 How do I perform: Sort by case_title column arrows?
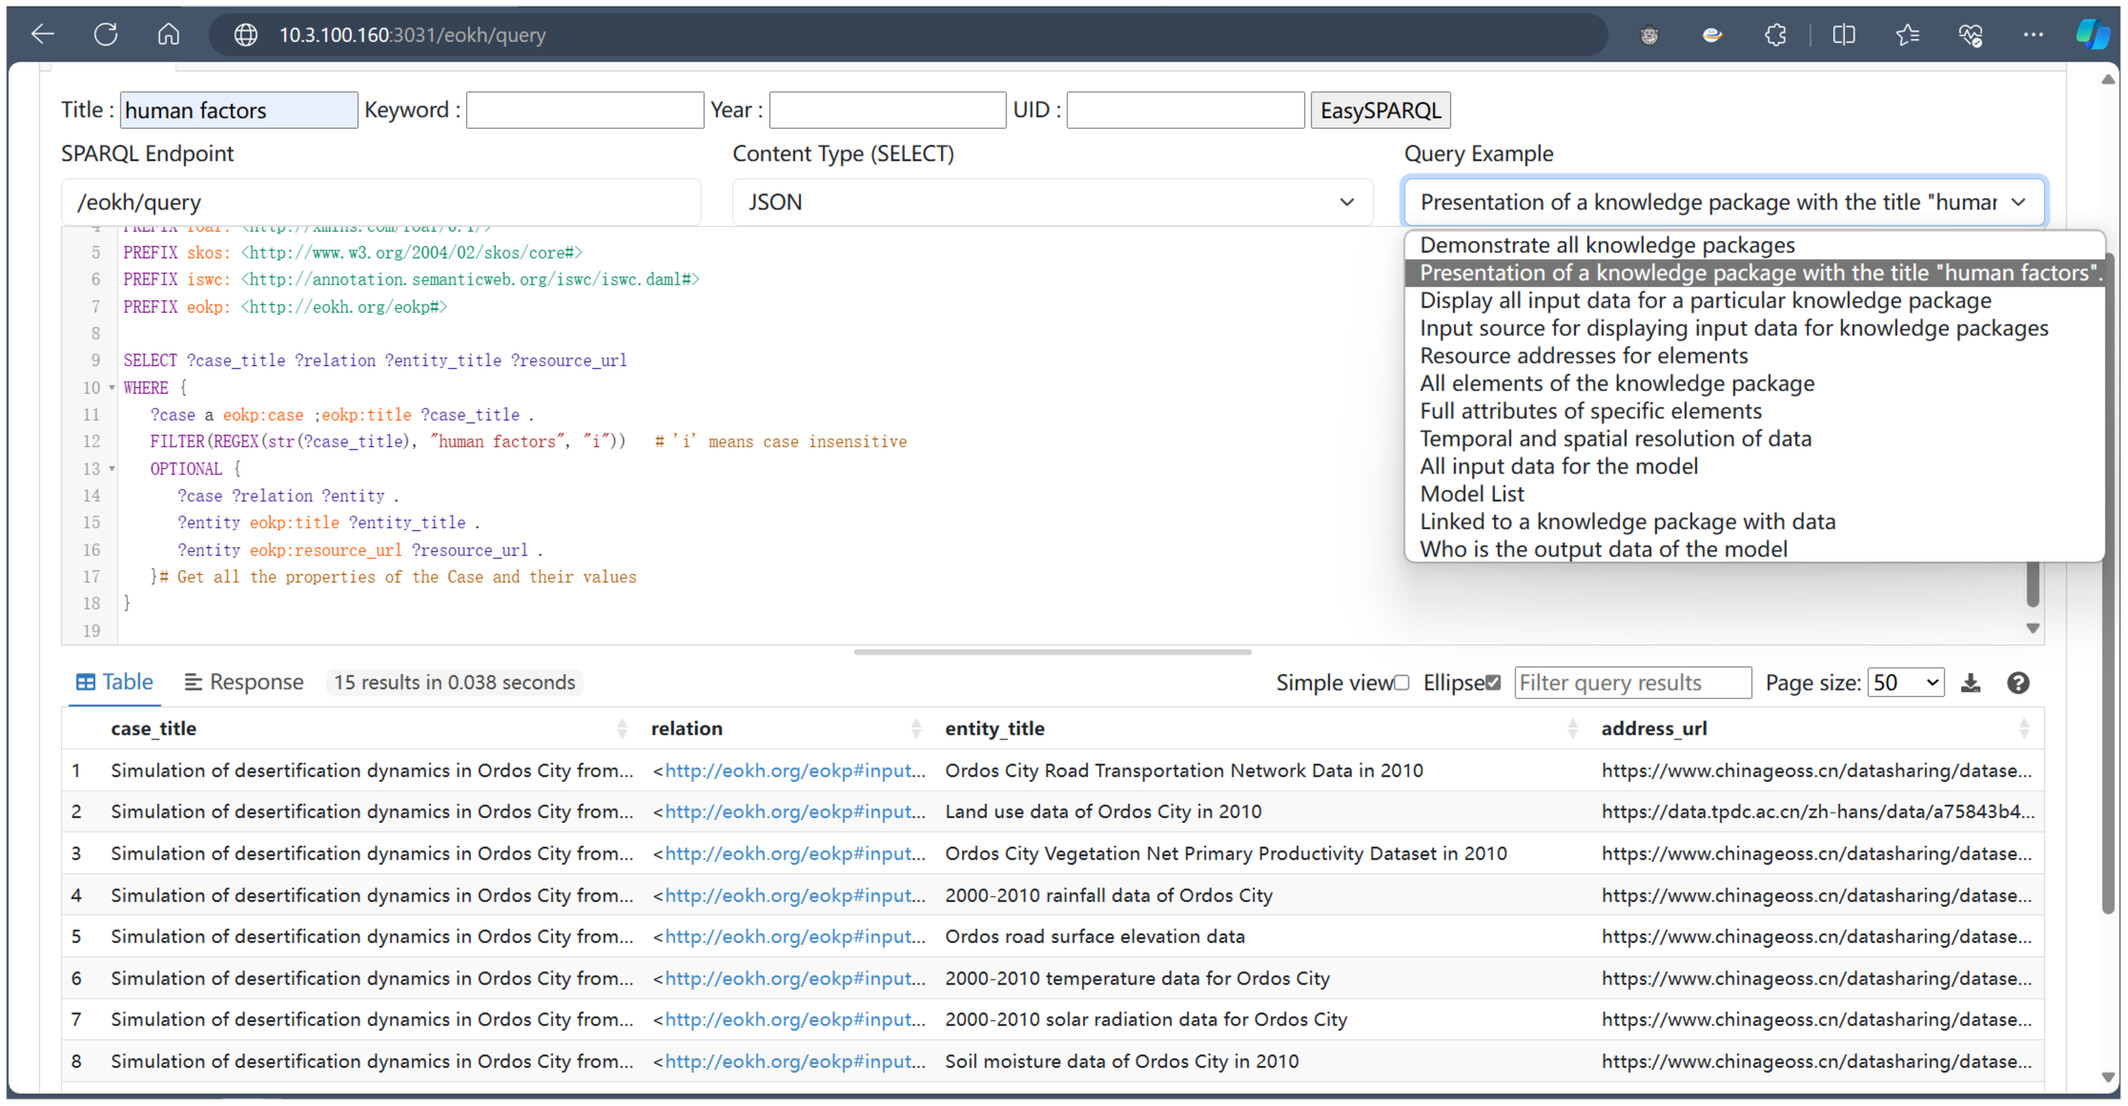pos(622,729)
